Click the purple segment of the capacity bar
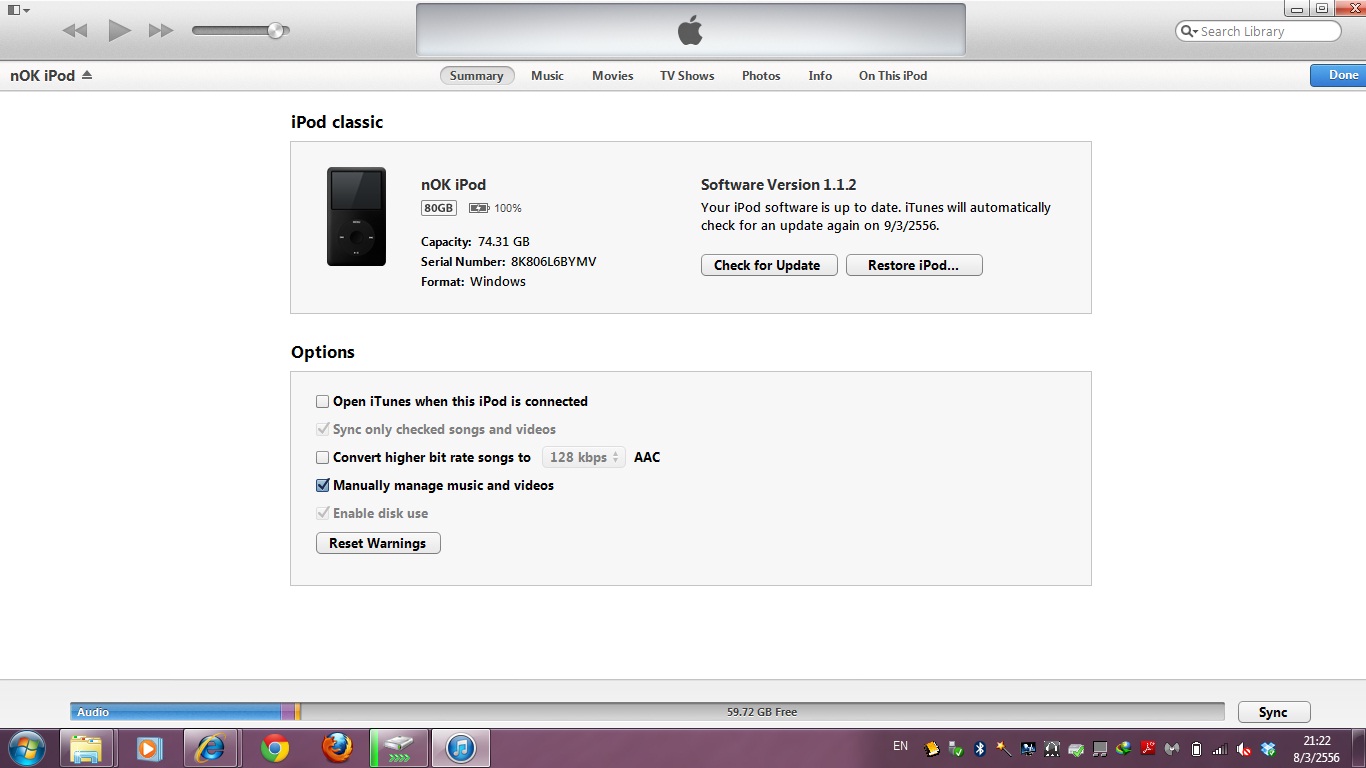The width and height of the screenshot is (1366, 768). pos(288,712)
